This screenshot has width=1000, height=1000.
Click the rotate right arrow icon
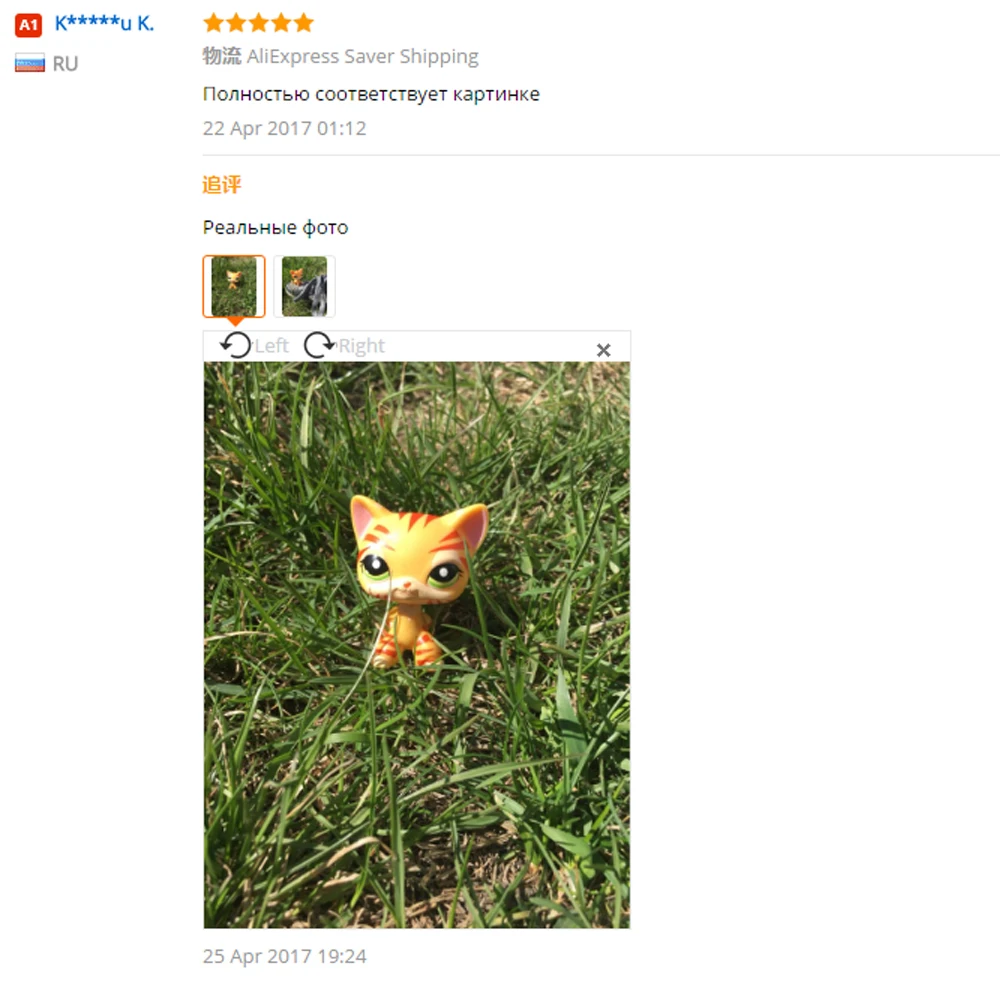coord(320,345)
